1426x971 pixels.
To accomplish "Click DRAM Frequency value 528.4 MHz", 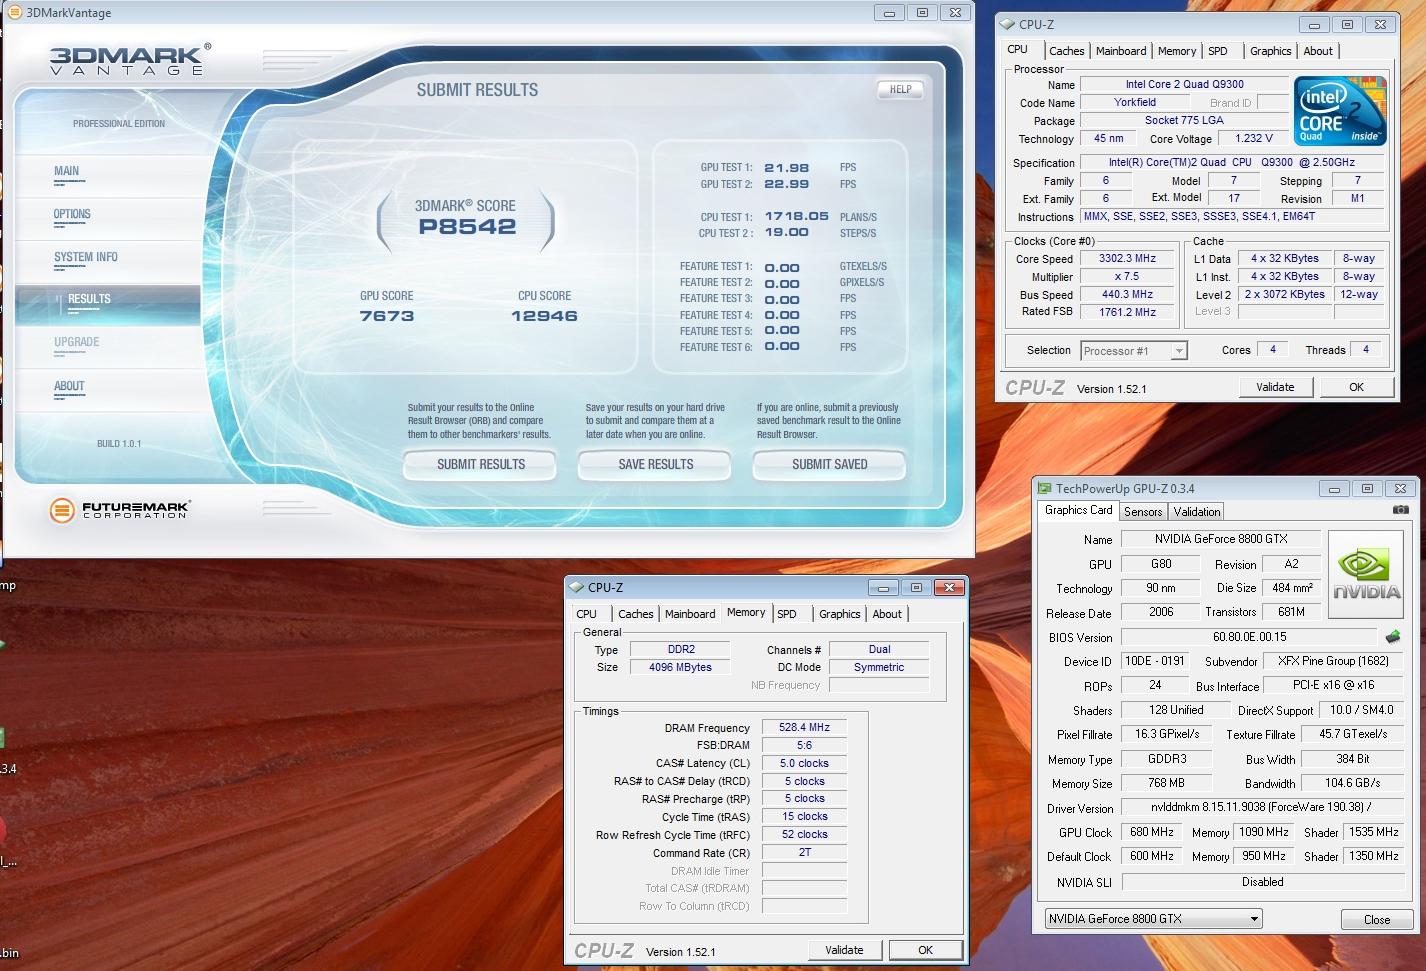I will pyautogui.click(x=804, y=727).
